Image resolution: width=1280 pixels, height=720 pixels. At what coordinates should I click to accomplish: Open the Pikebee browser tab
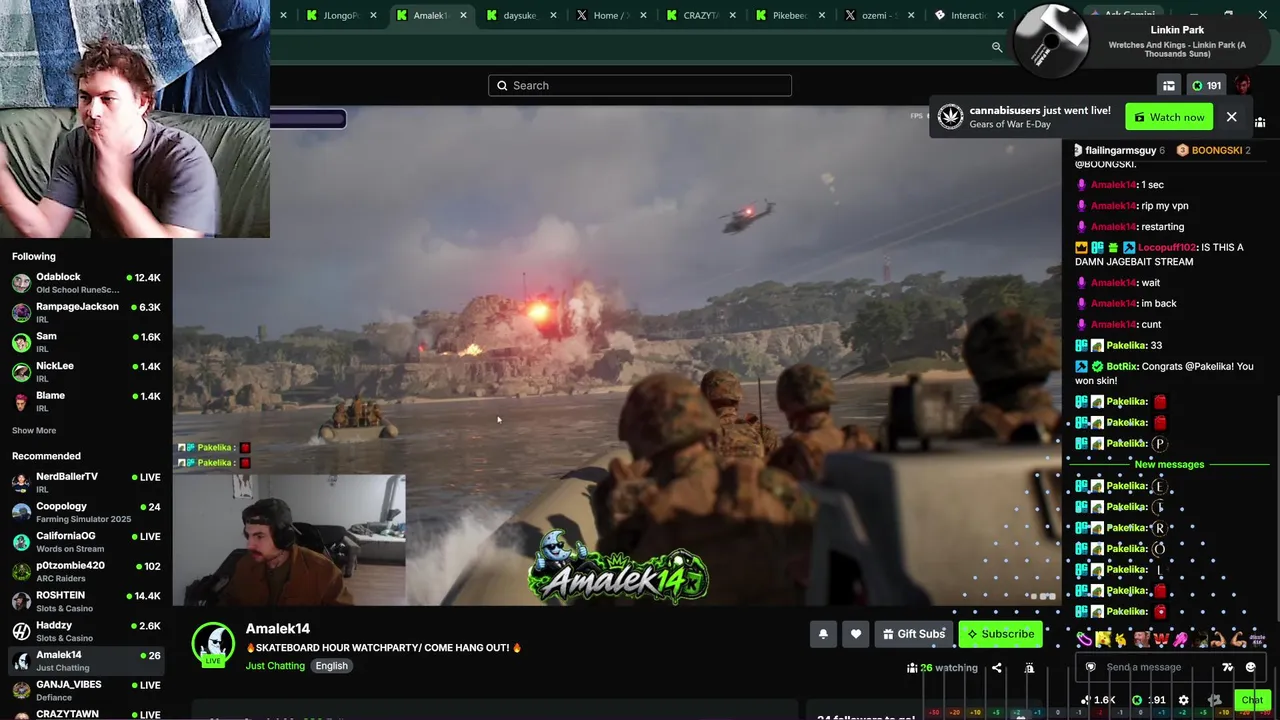[x=789, y=15]
